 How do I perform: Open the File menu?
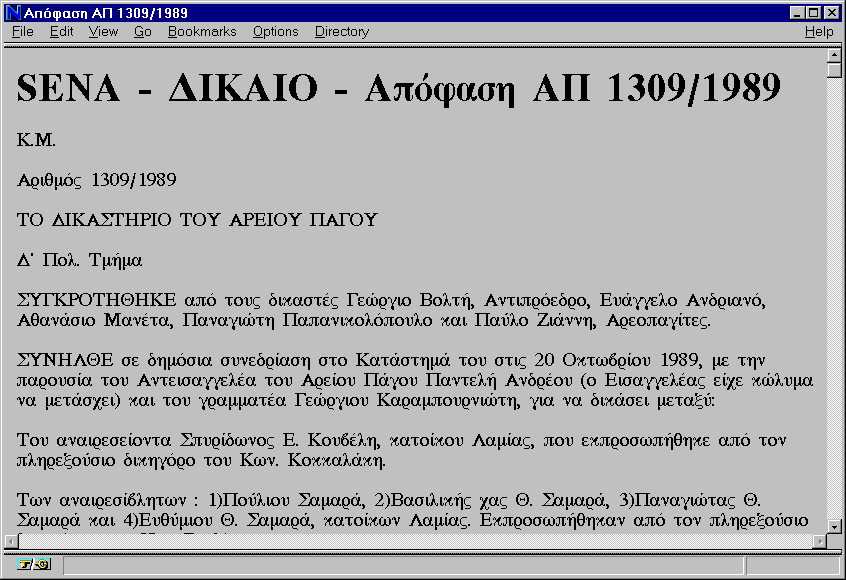coord(23,32)
